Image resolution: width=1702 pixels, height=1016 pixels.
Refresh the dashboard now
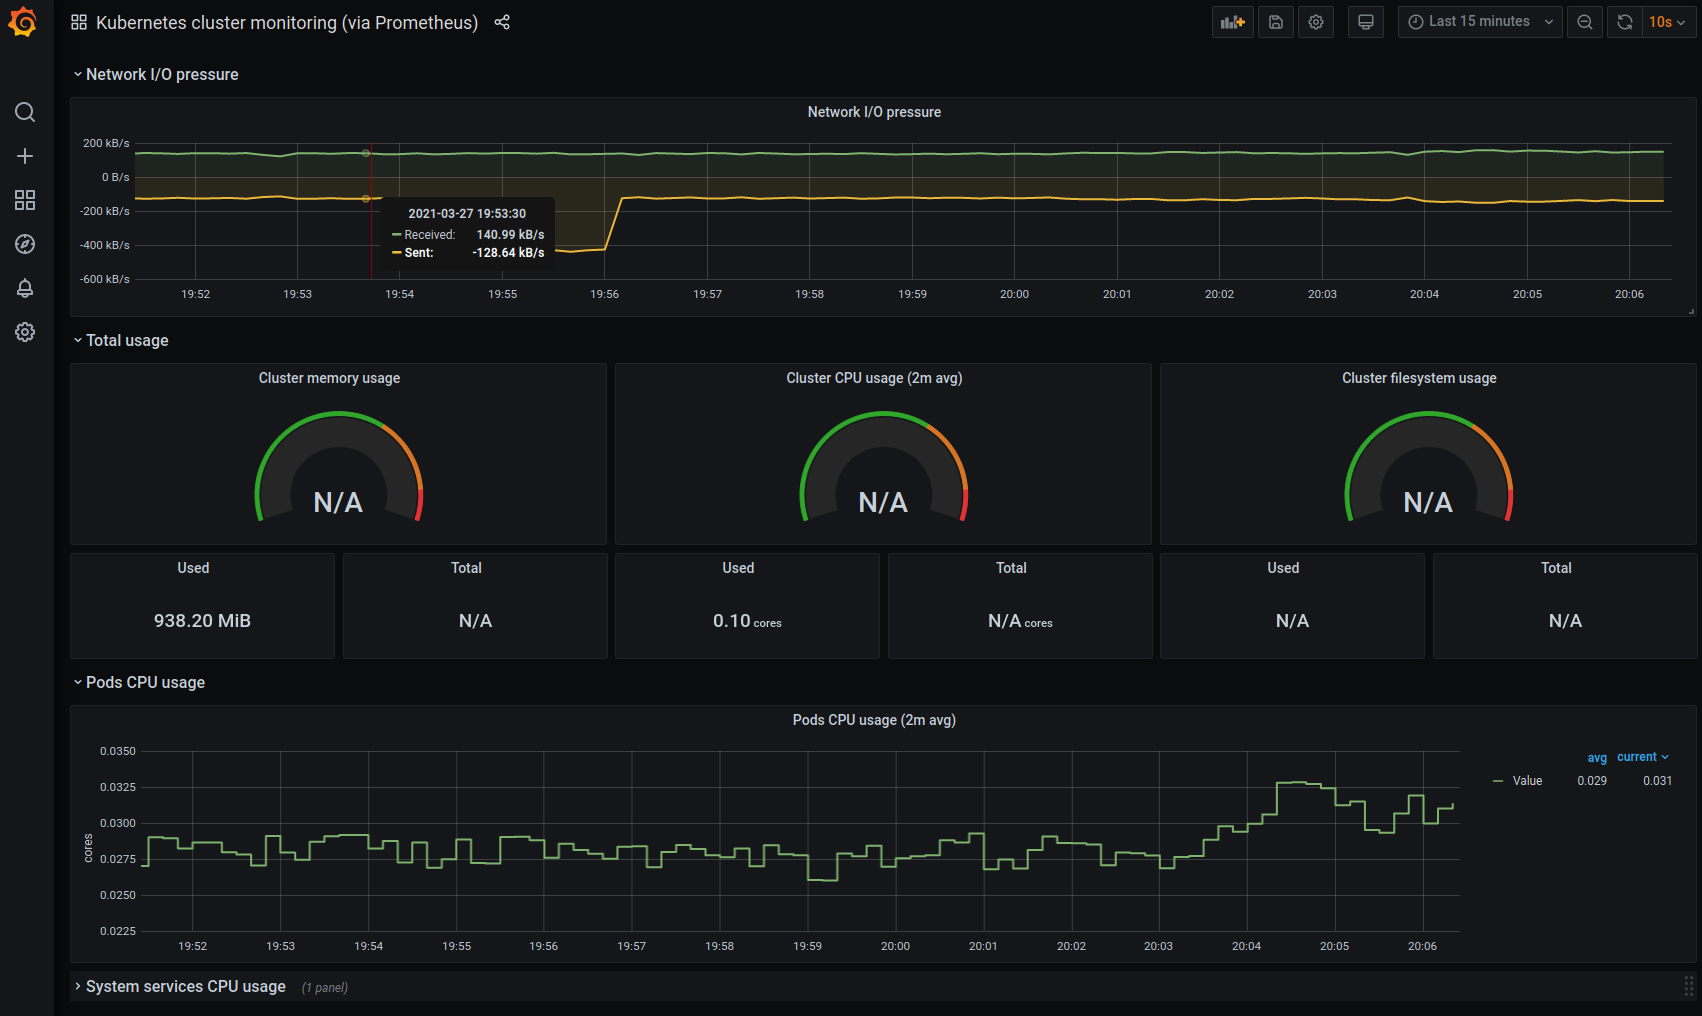pos(1625,22)
